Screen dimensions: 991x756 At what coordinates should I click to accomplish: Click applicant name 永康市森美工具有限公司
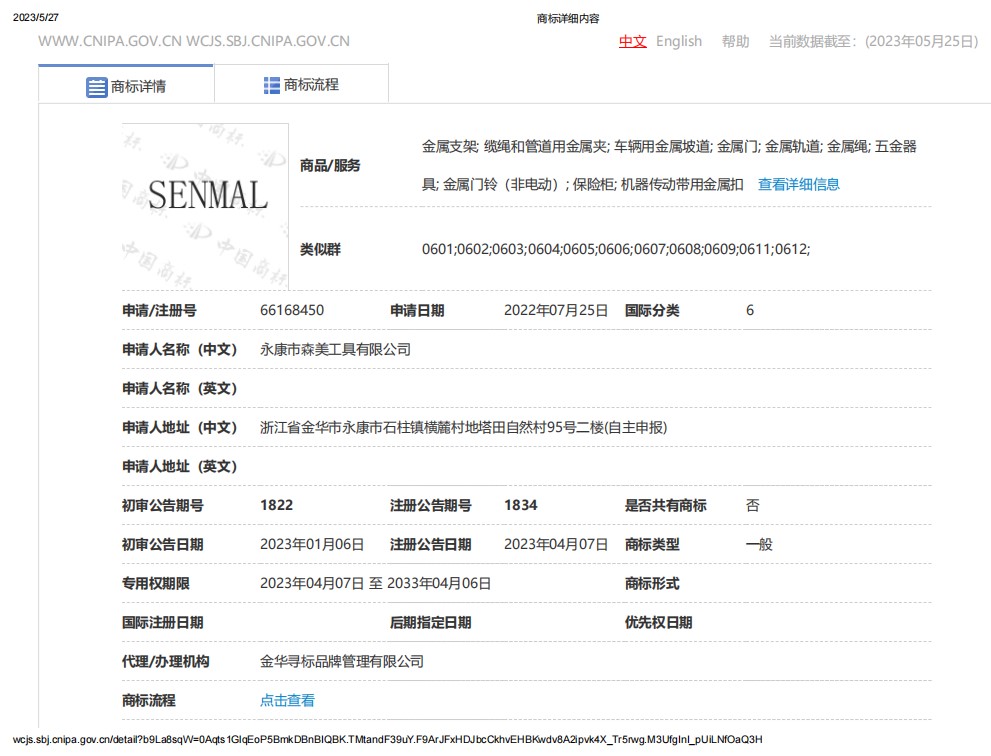pos(336,350)
